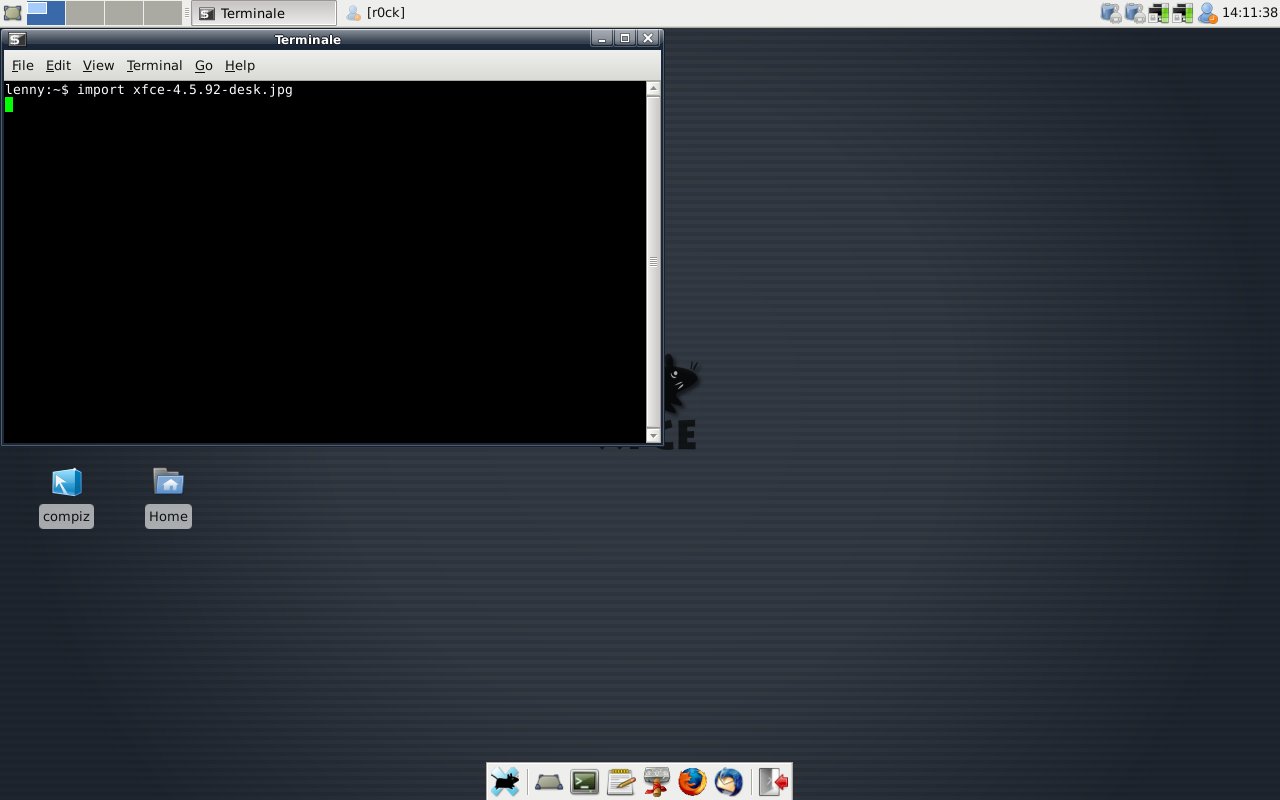The height and width of the screenshot is (800, 1280).
Task: Switch to the second workspace in pager
Action: tap(84, 13)
